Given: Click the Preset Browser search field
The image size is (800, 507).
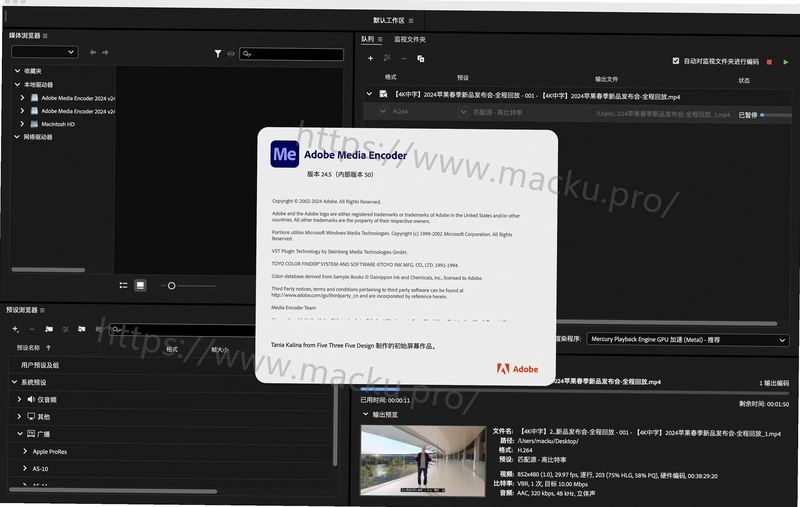Looking at the screenshot, I should (x=182, y=329).
